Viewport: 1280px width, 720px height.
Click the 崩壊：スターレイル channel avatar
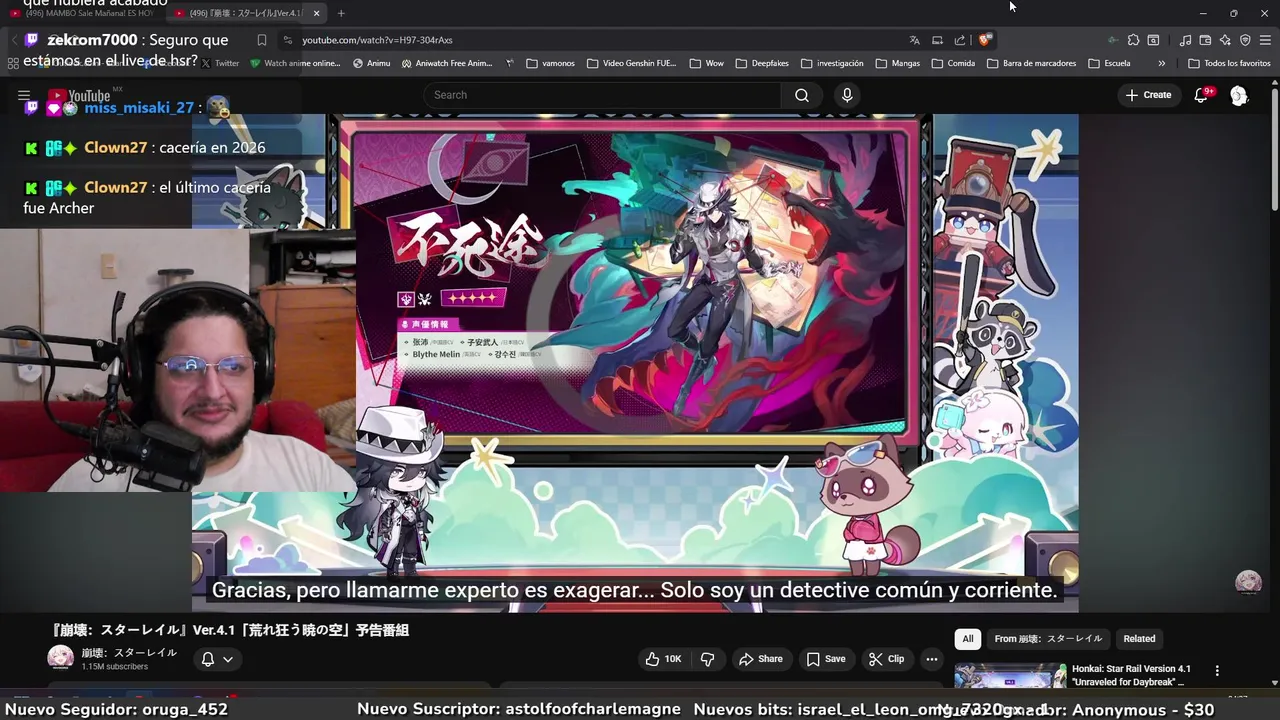point(61,658)
